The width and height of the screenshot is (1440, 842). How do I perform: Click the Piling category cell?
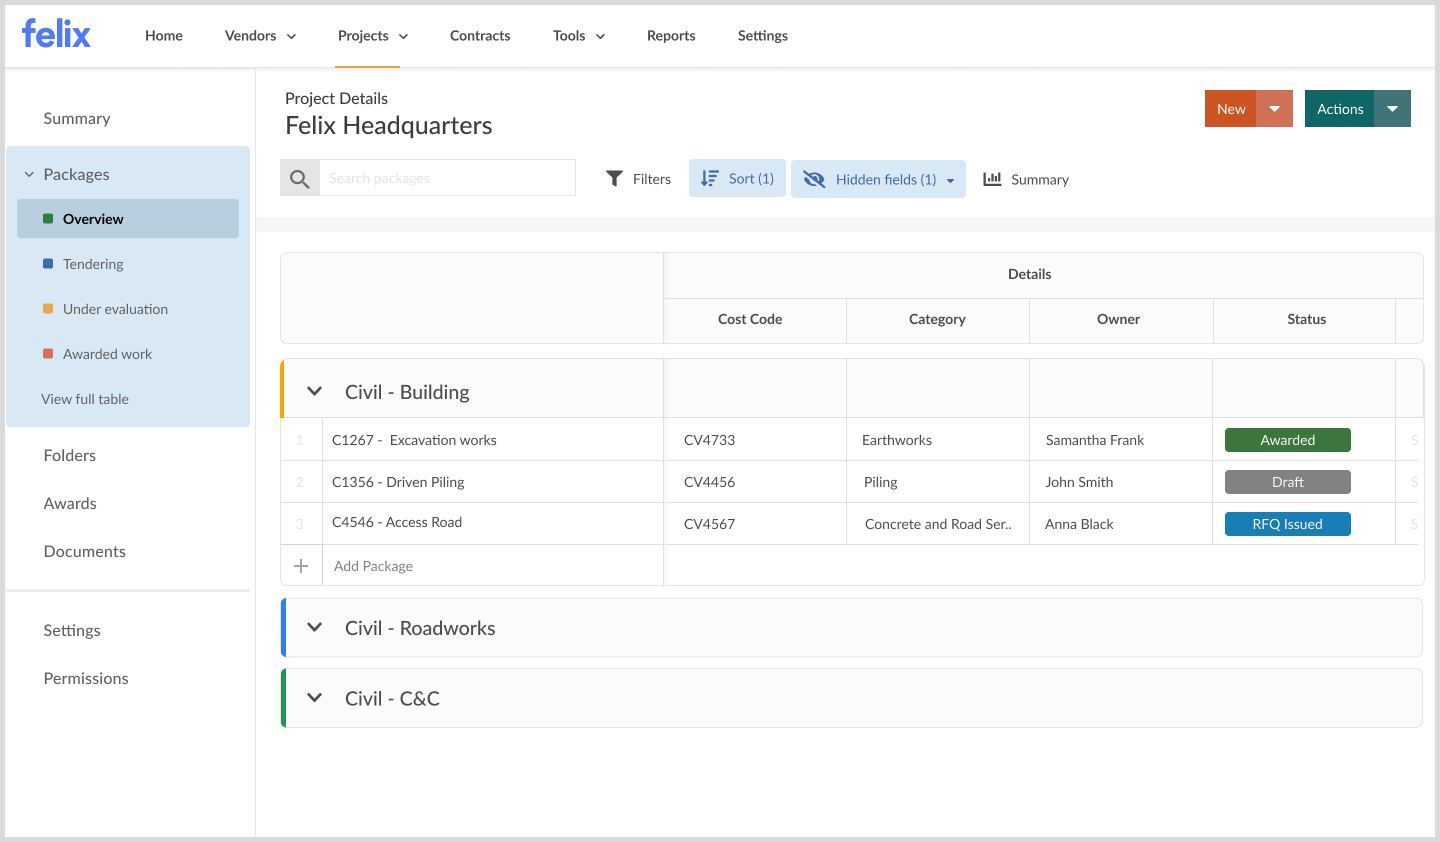(881, 482)
